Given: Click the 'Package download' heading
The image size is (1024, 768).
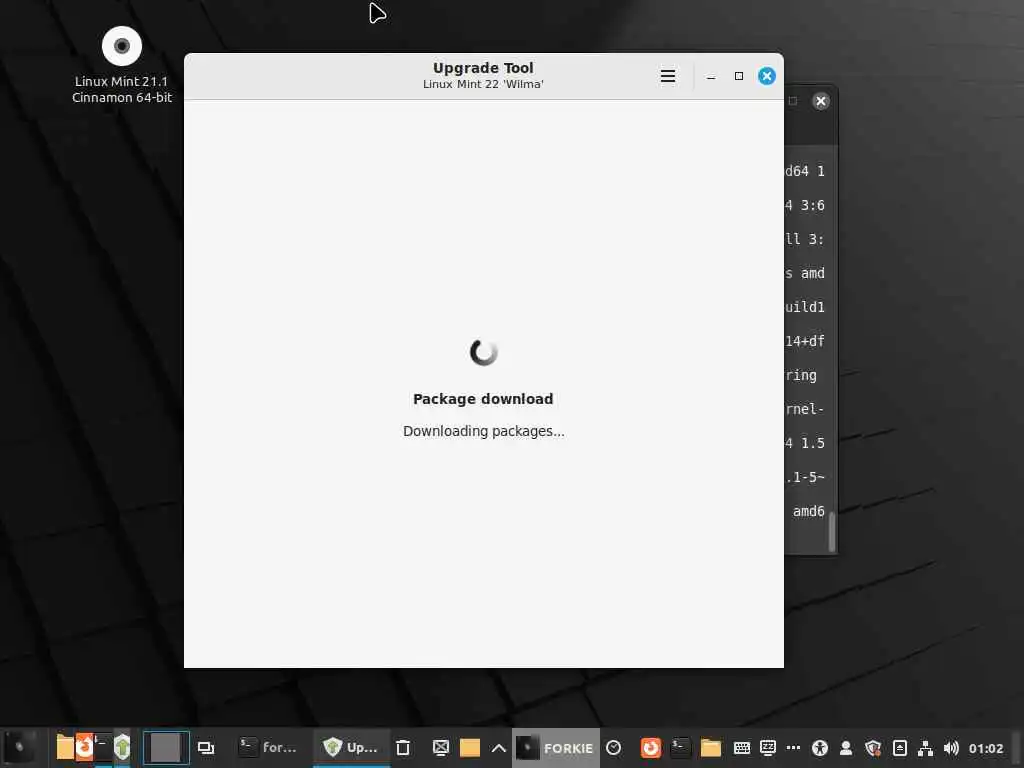Looking at the screenshot, I should click(483, 399).
